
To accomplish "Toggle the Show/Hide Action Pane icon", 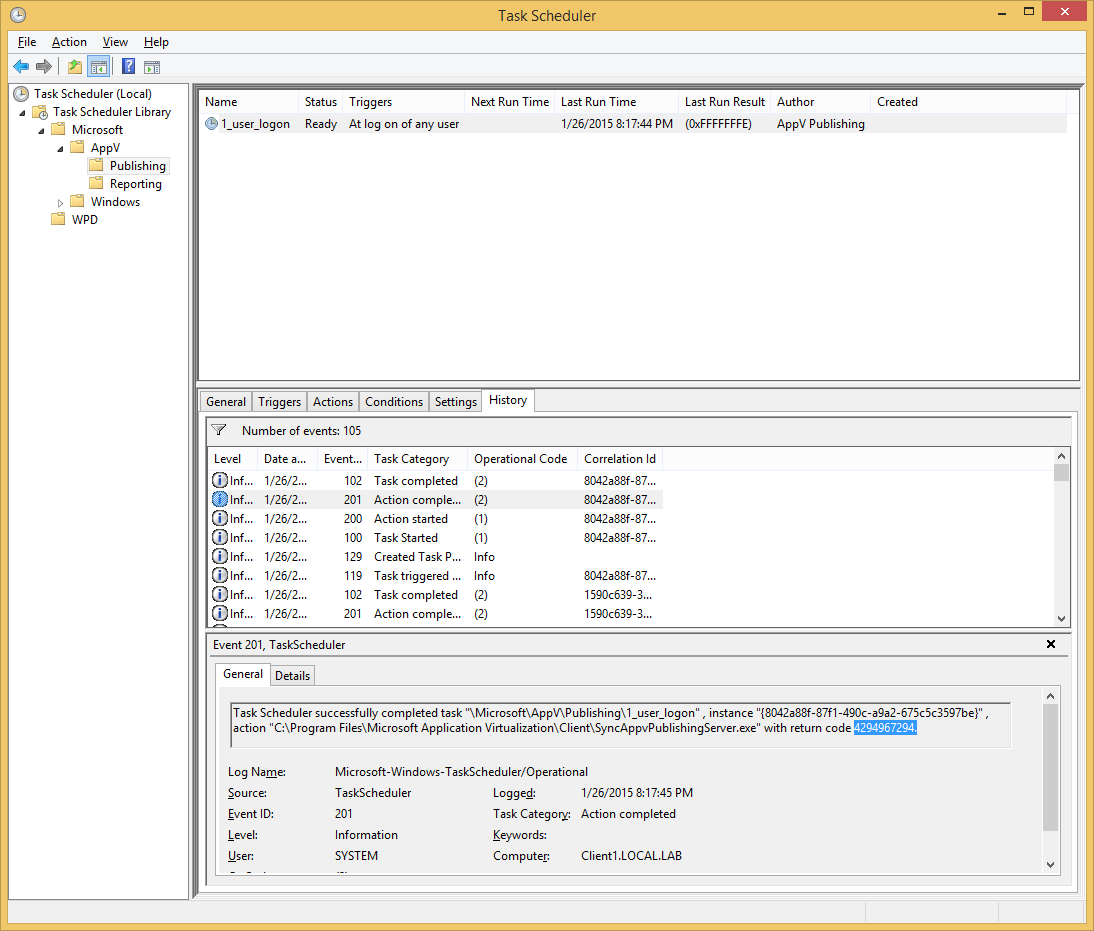I will pyautogui.click(x=152, y=67).
